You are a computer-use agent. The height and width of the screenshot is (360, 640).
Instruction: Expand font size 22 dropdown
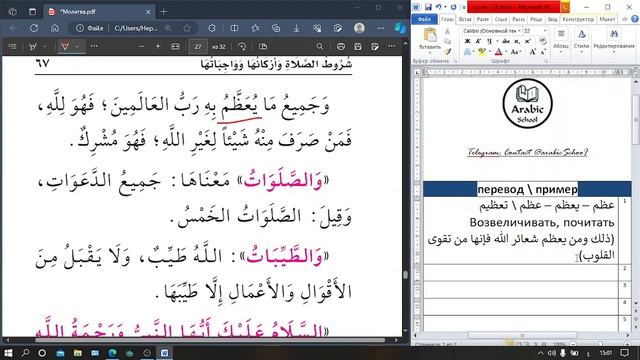545,31
